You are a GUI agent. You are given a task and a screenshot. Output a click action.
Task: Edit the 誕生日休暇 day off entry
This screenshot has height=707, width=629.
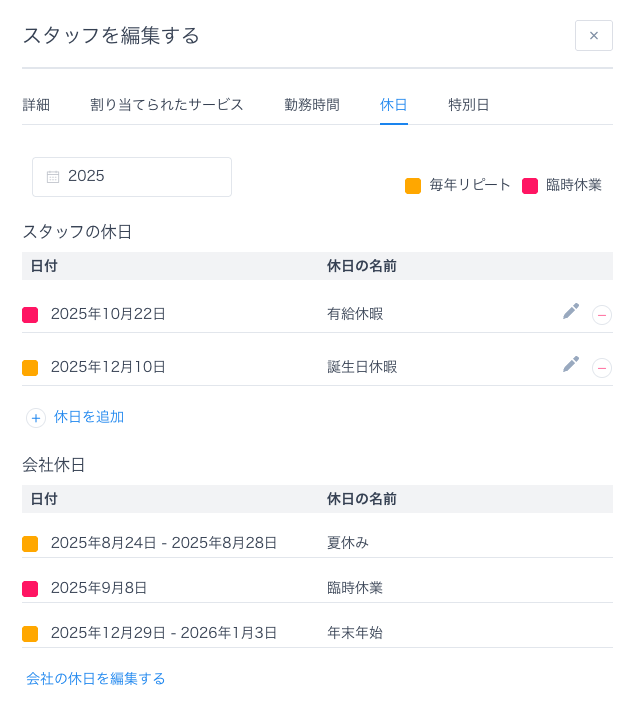pyautogui.click(x=571, y=364)
